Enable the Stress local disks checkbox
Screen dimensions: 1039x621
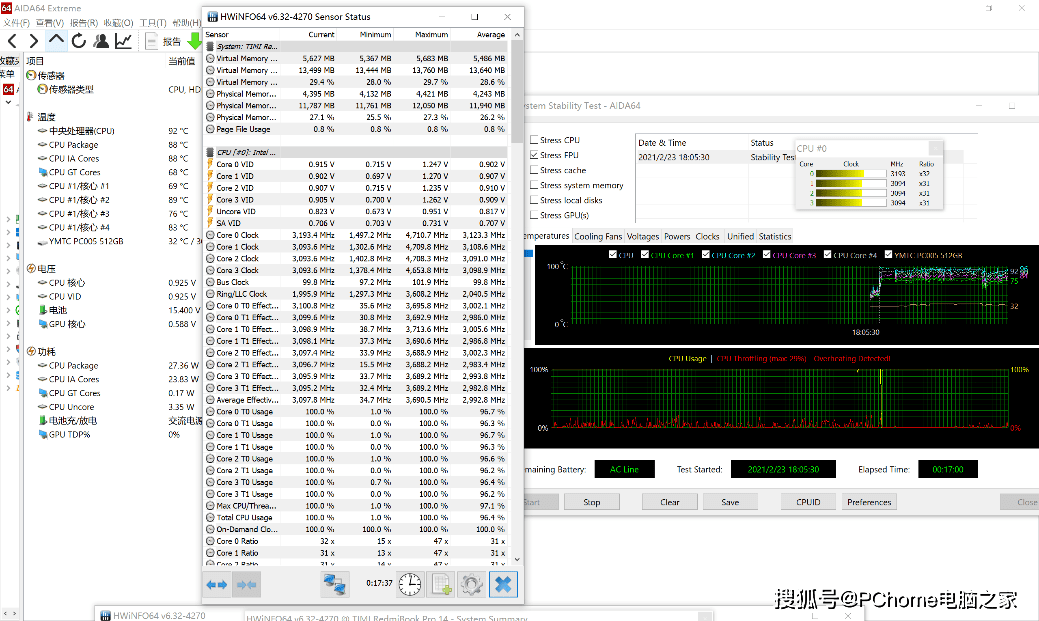(x=534, y=199)
